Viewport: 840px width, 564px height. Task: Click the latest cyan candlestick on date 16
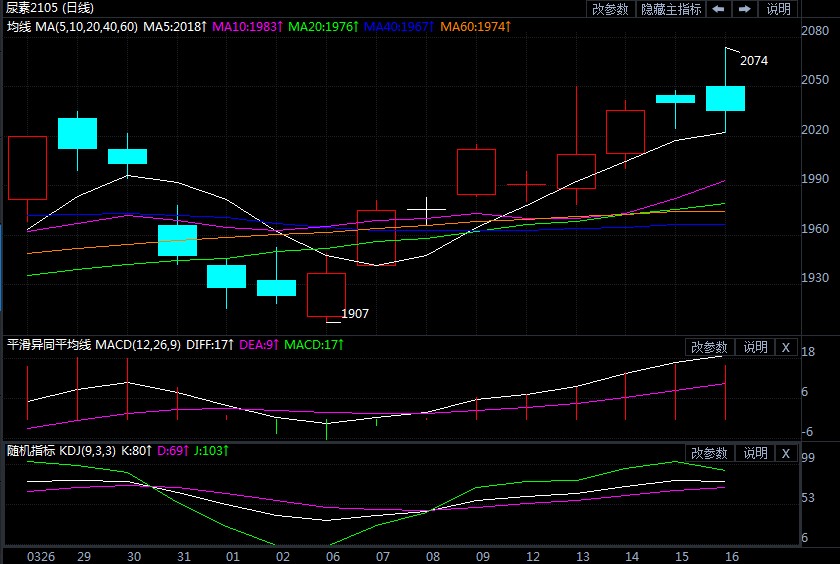tap(725, 98)
